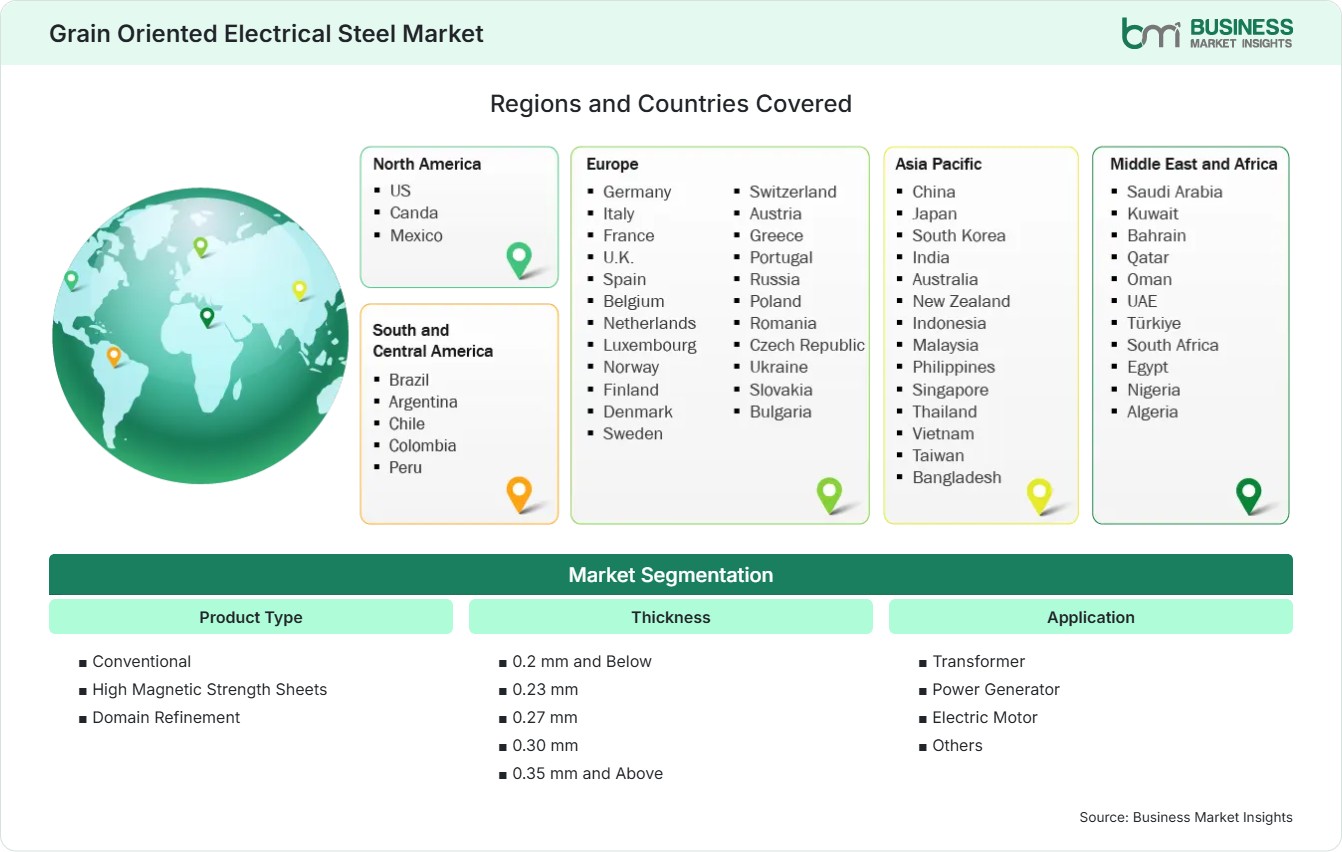Click 'Türkiye' in Middle East and Africa list
The width and height of the screenshot is (1342, 852).
[x=1154, y=323]
